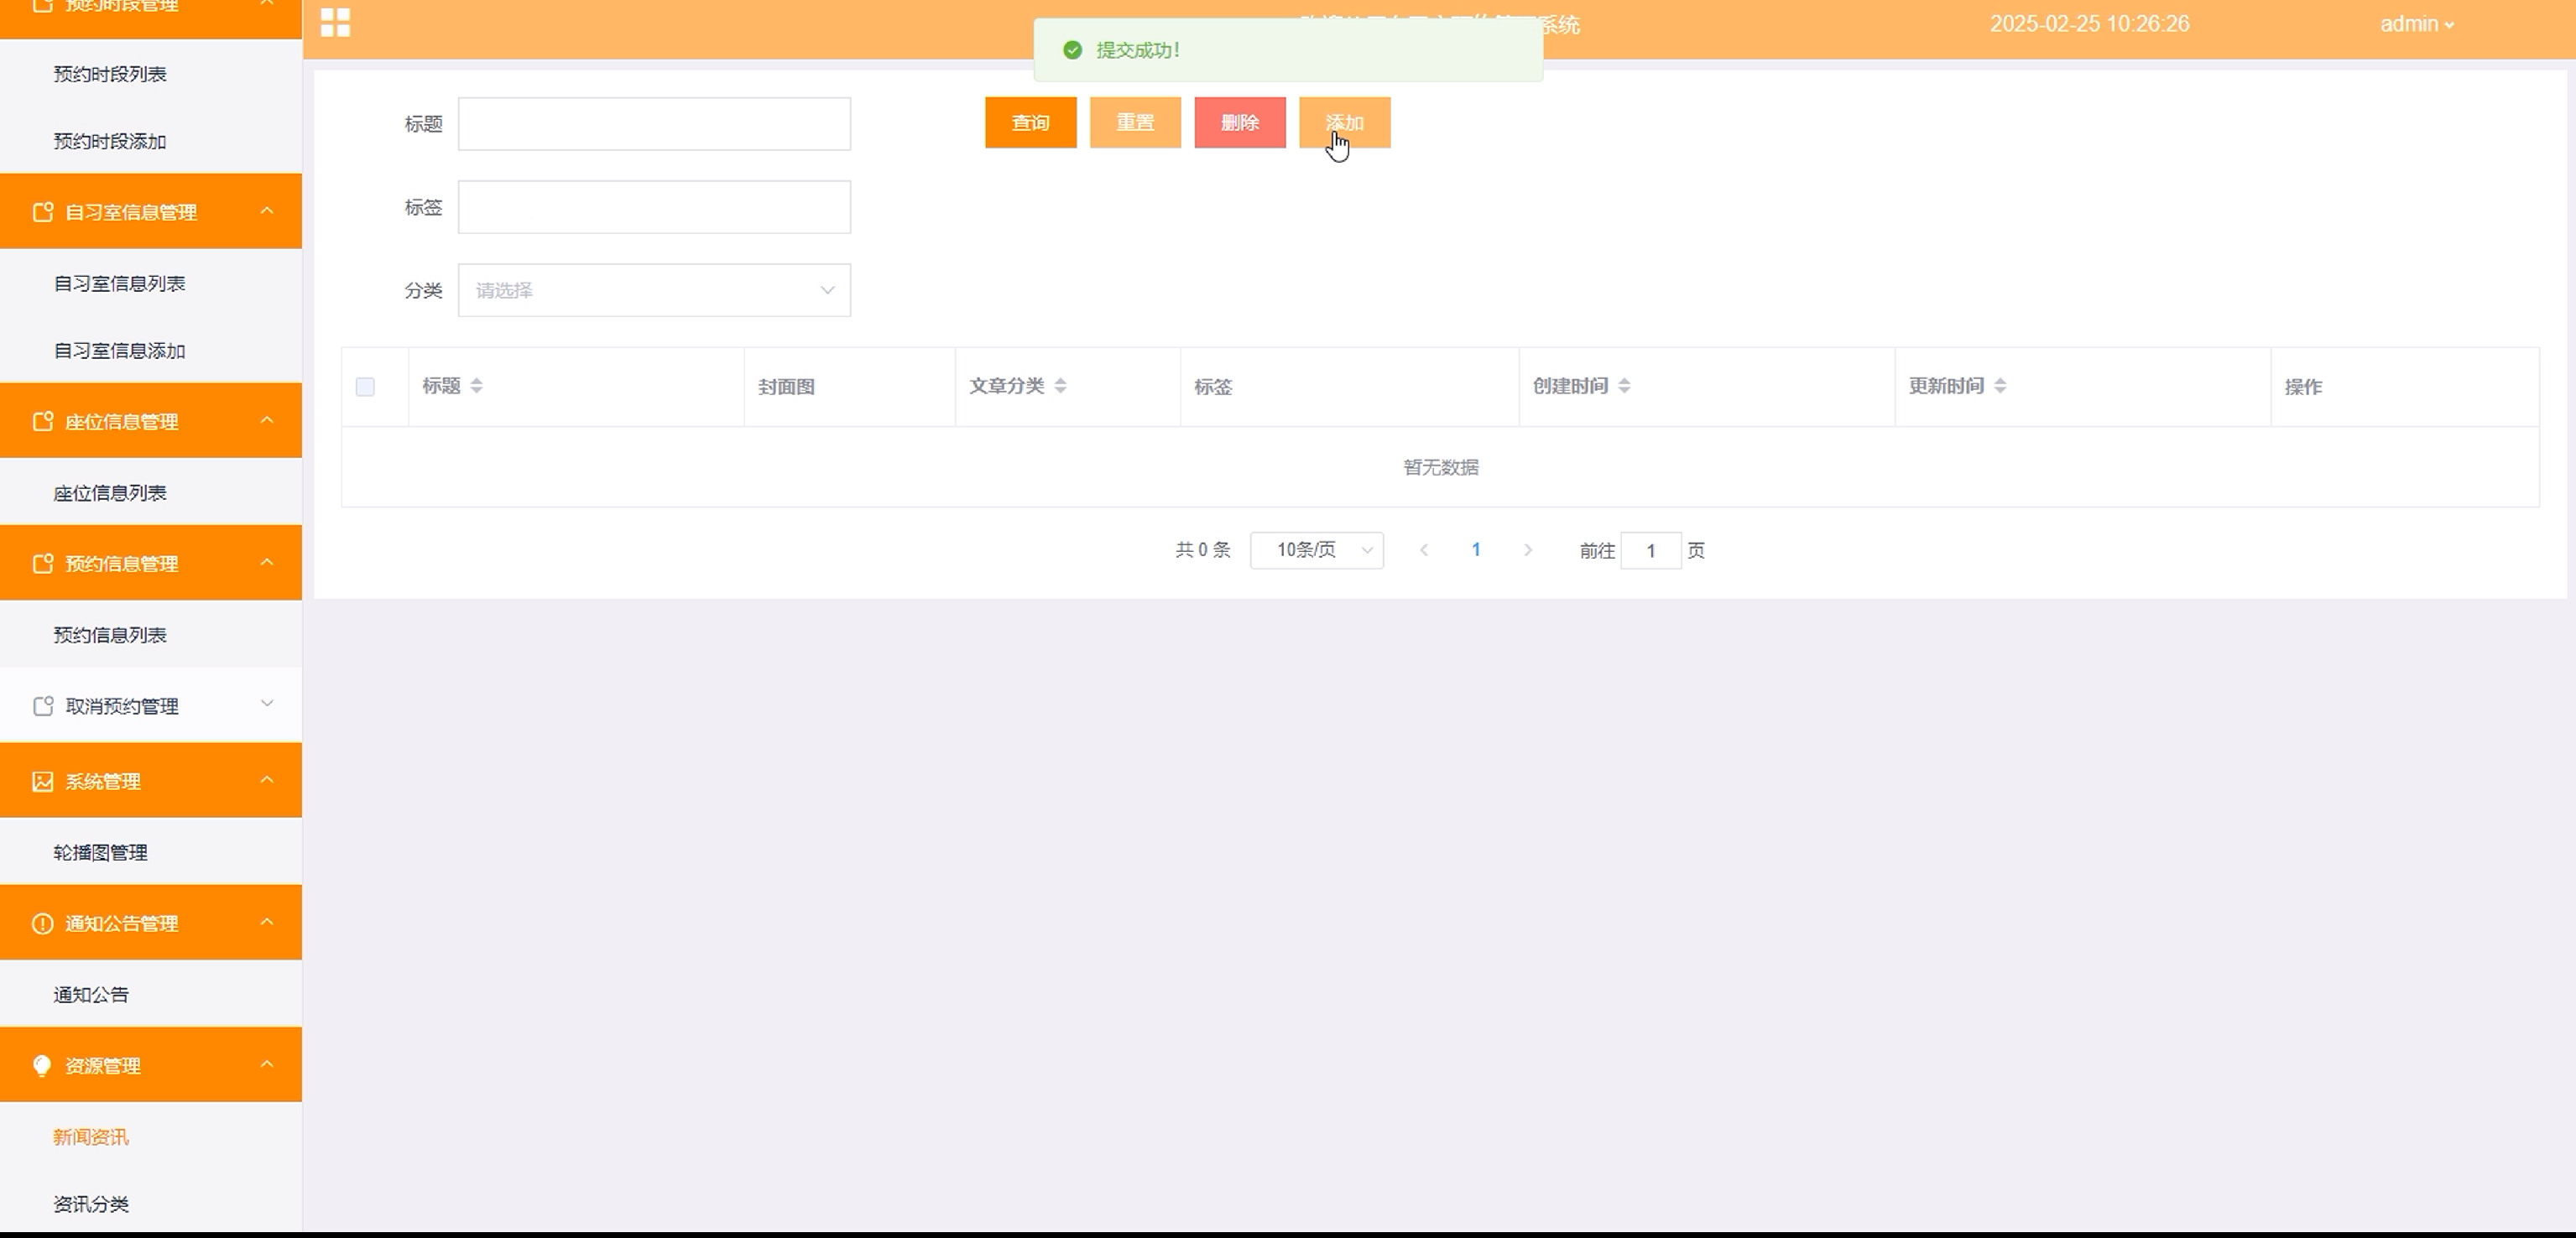Click the 座位信息管理 sidebar icon
Image resolution: width=2576 pixels, height=1238 pixels.
(x=42, y=422)
